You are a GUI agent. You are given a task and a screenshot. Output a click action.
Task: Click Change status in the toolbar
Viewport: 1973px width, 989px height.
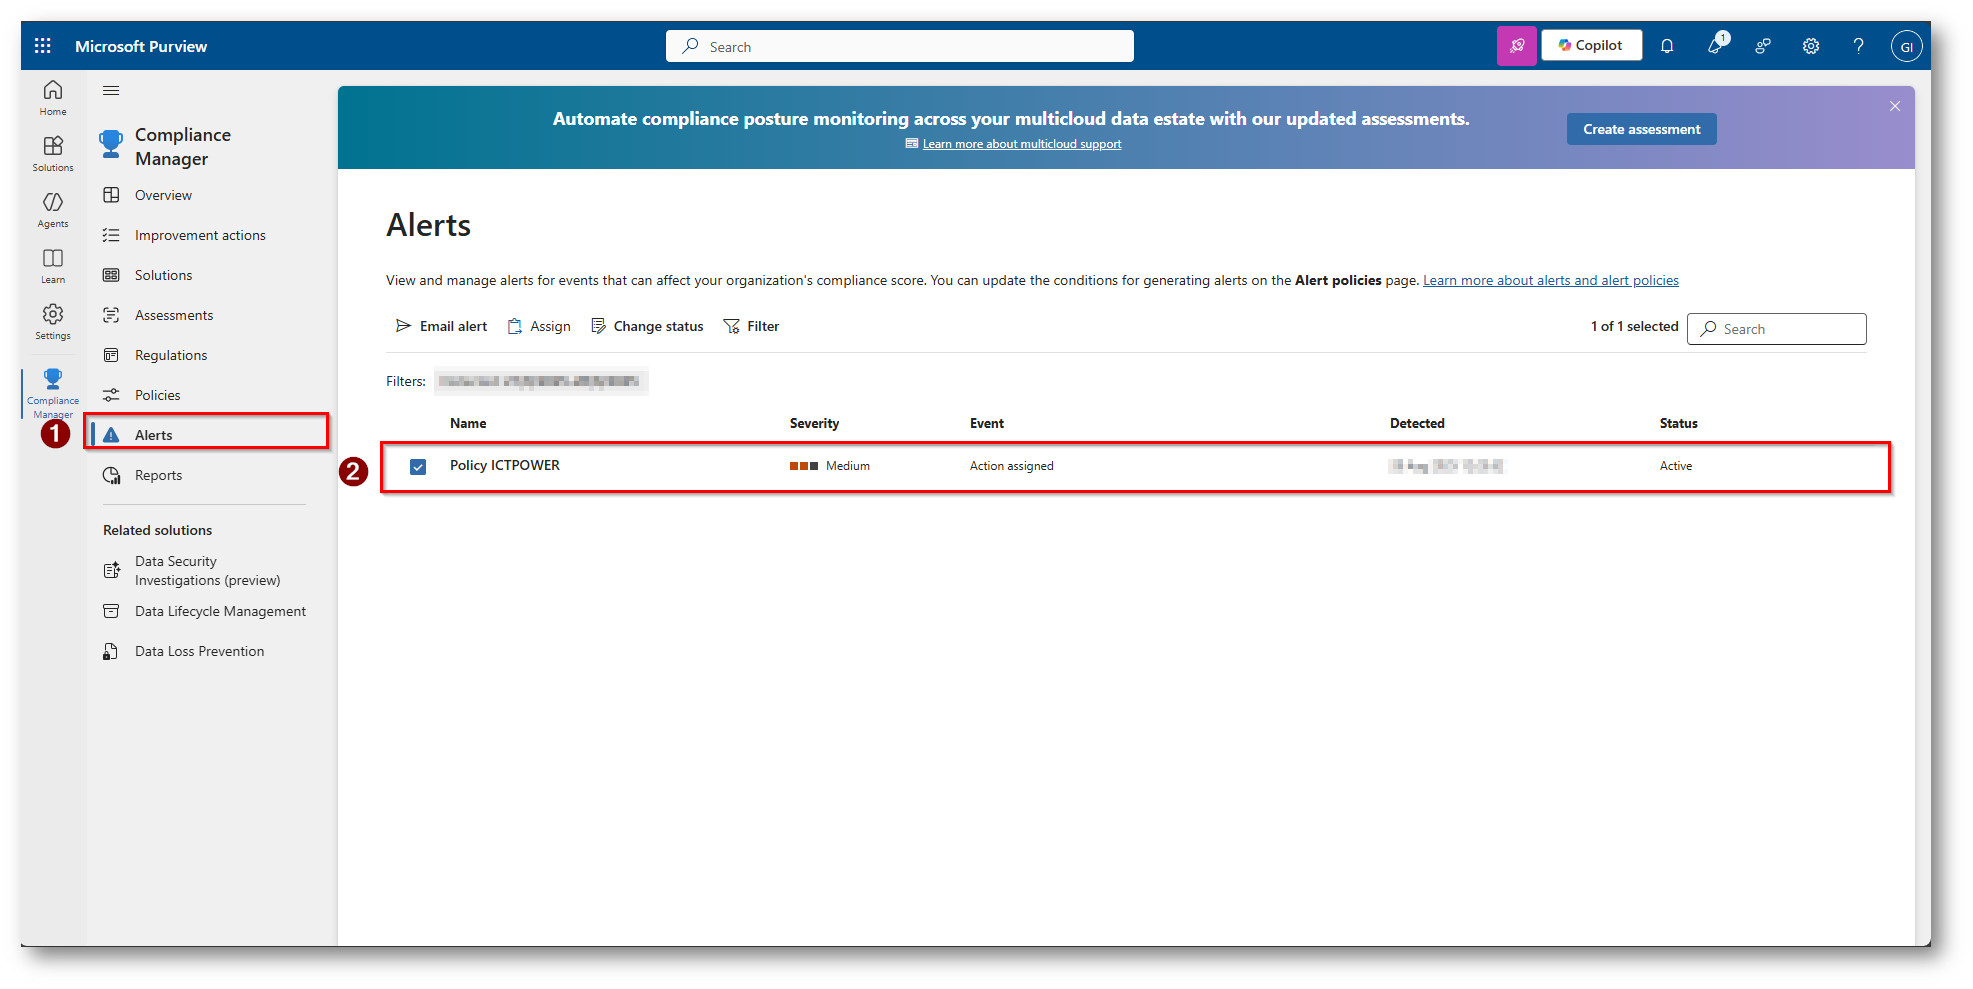647,326
